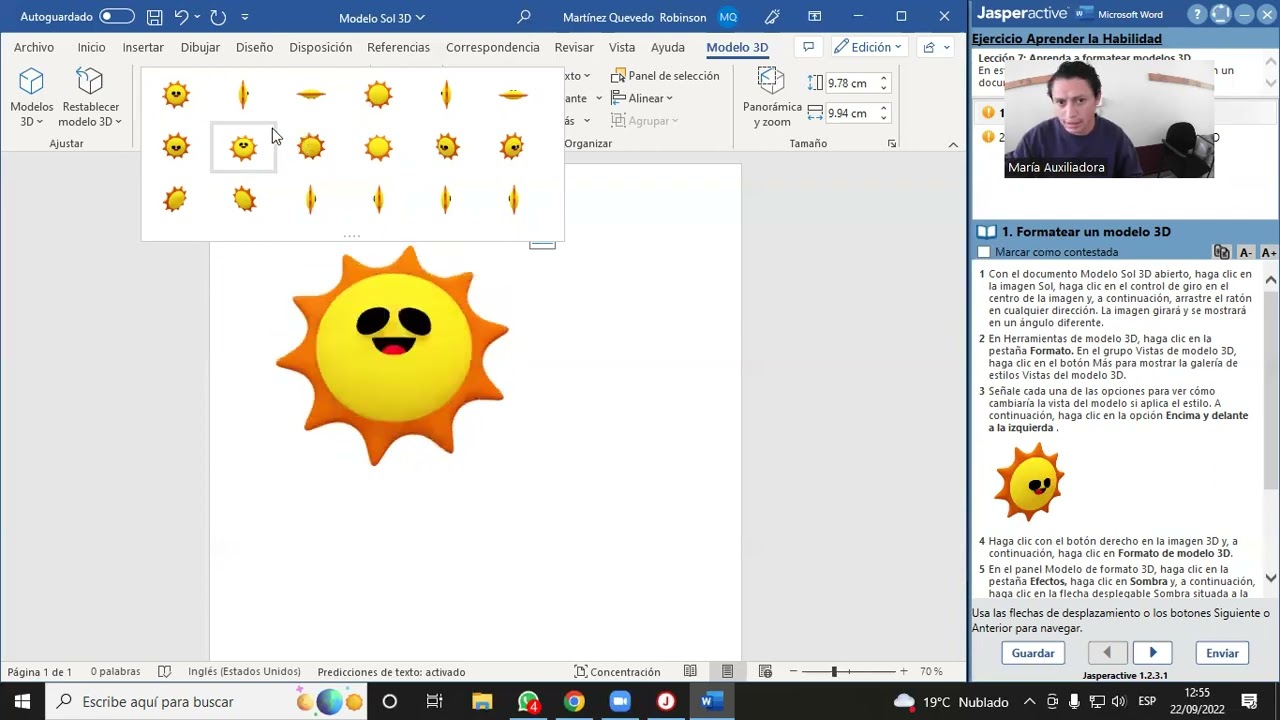This screenshot has height=720, width=1280.
Task: Click the zoom slider handle in the status bar
Action: pos(834,672)
